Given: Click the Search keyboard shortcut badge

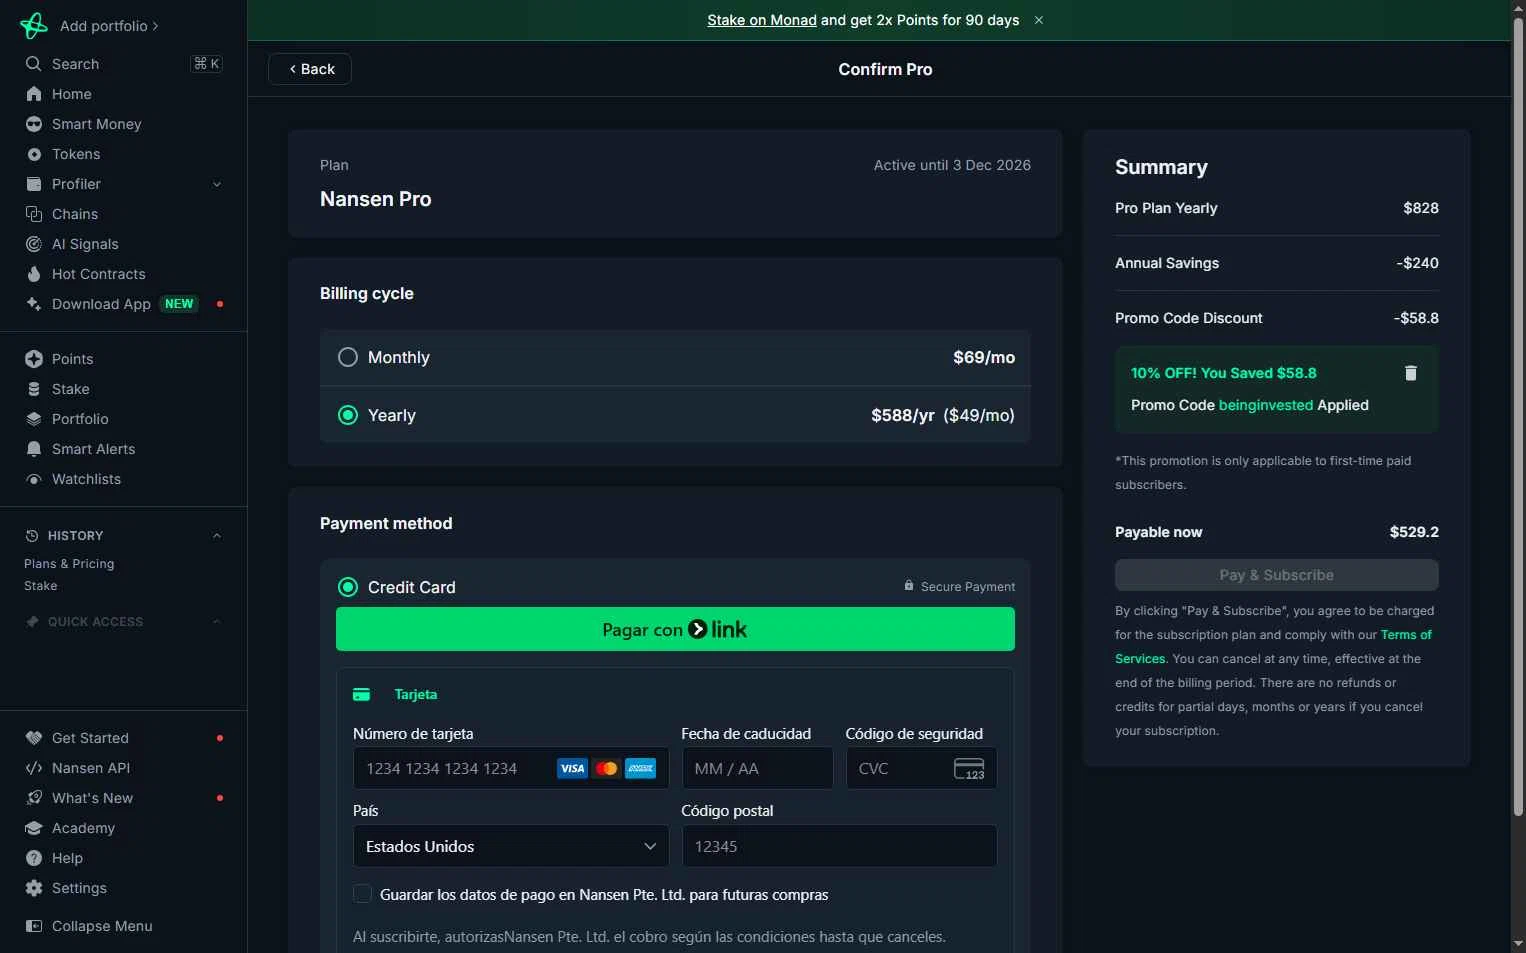Looking at the screenshot, I should tap(206, 64).
